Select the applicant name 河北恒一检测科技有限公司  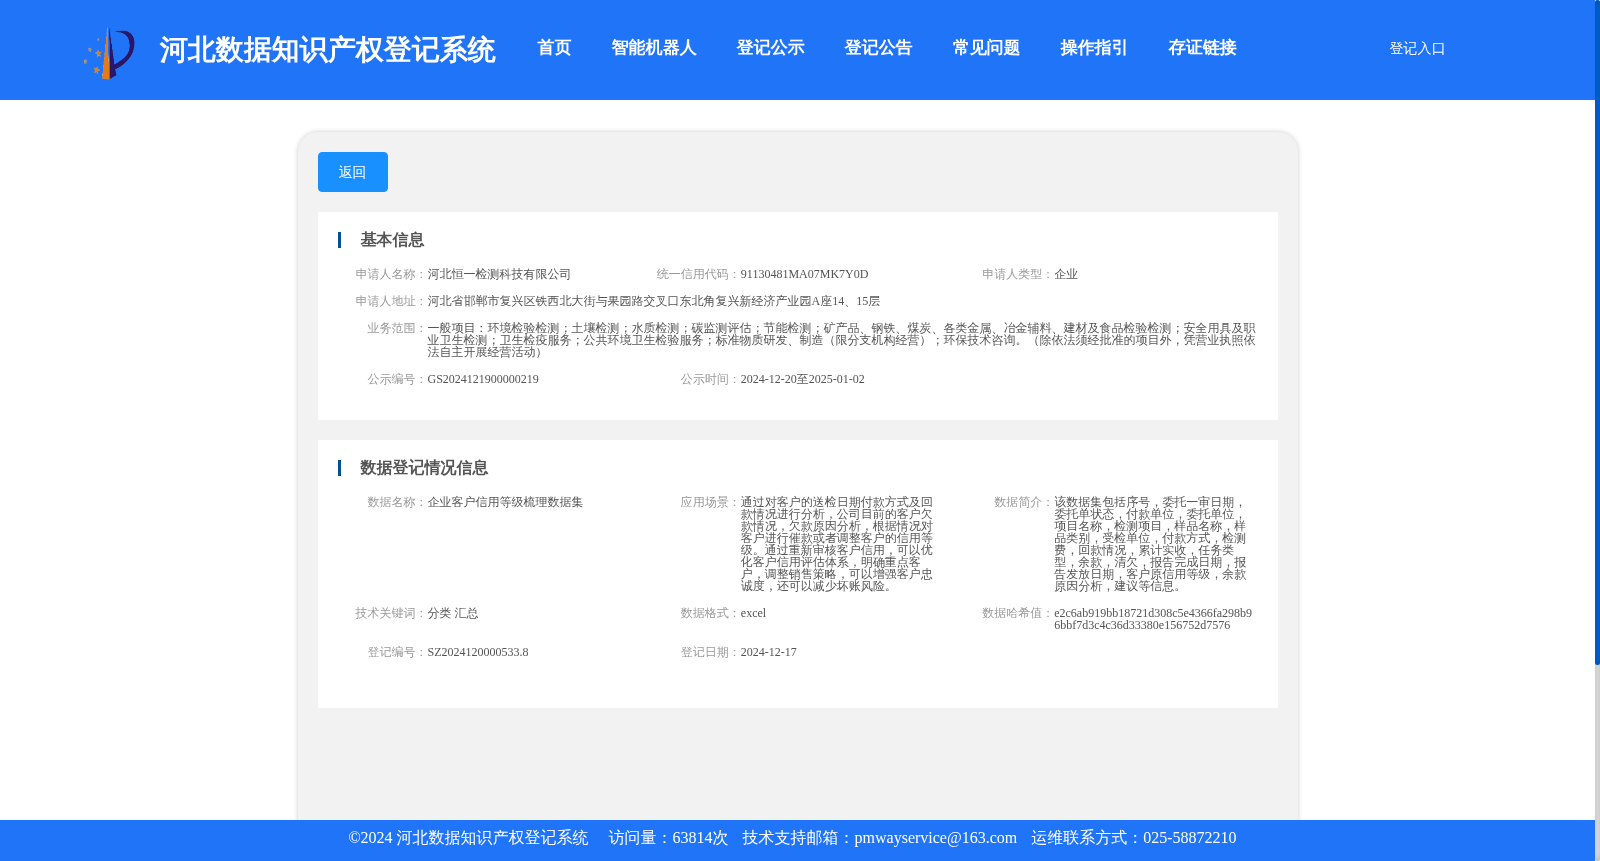click(499, 274)
